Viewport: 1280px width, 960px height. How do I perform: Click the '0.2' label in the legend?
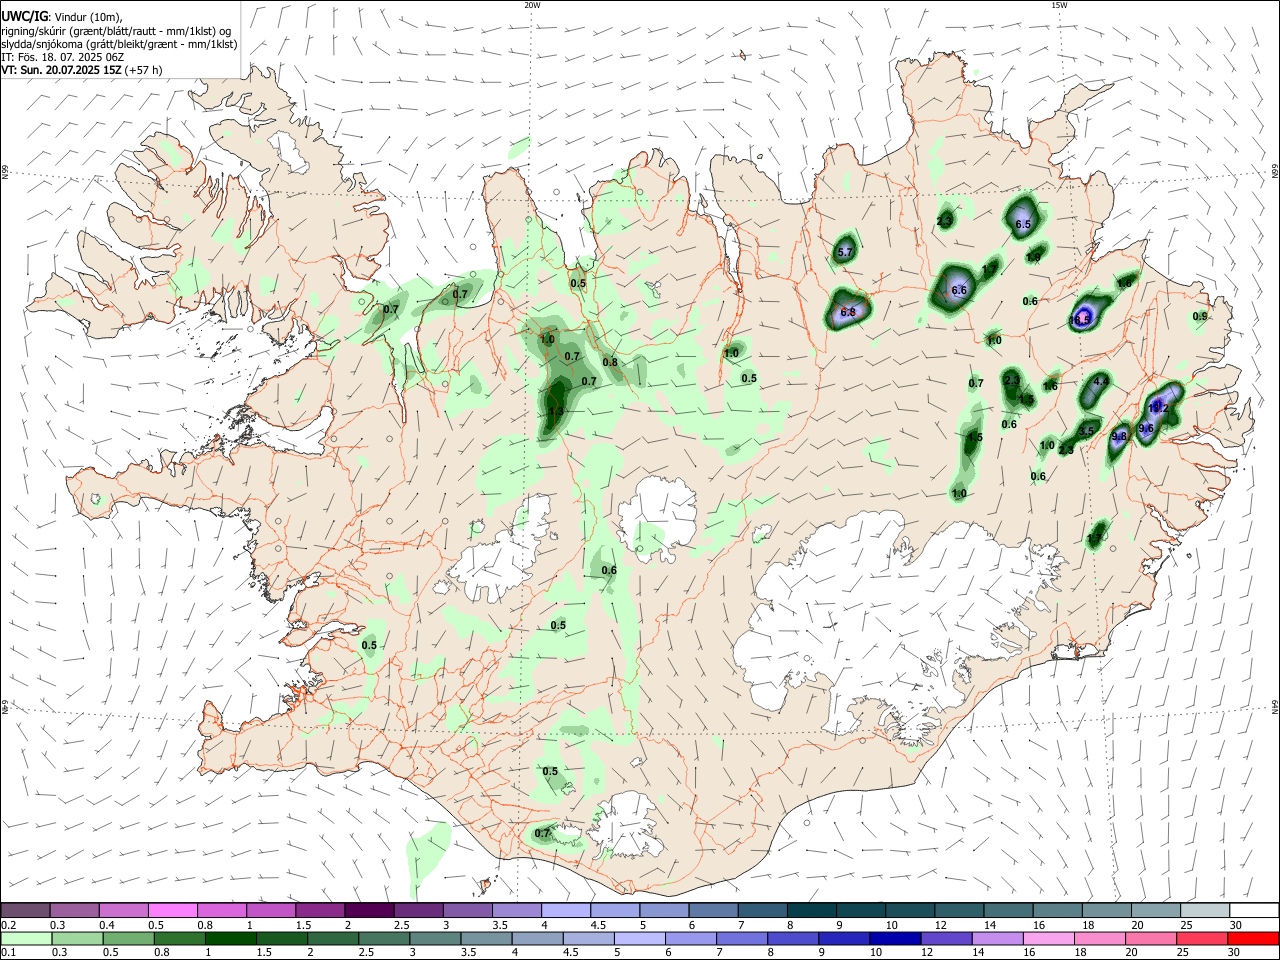9,925
